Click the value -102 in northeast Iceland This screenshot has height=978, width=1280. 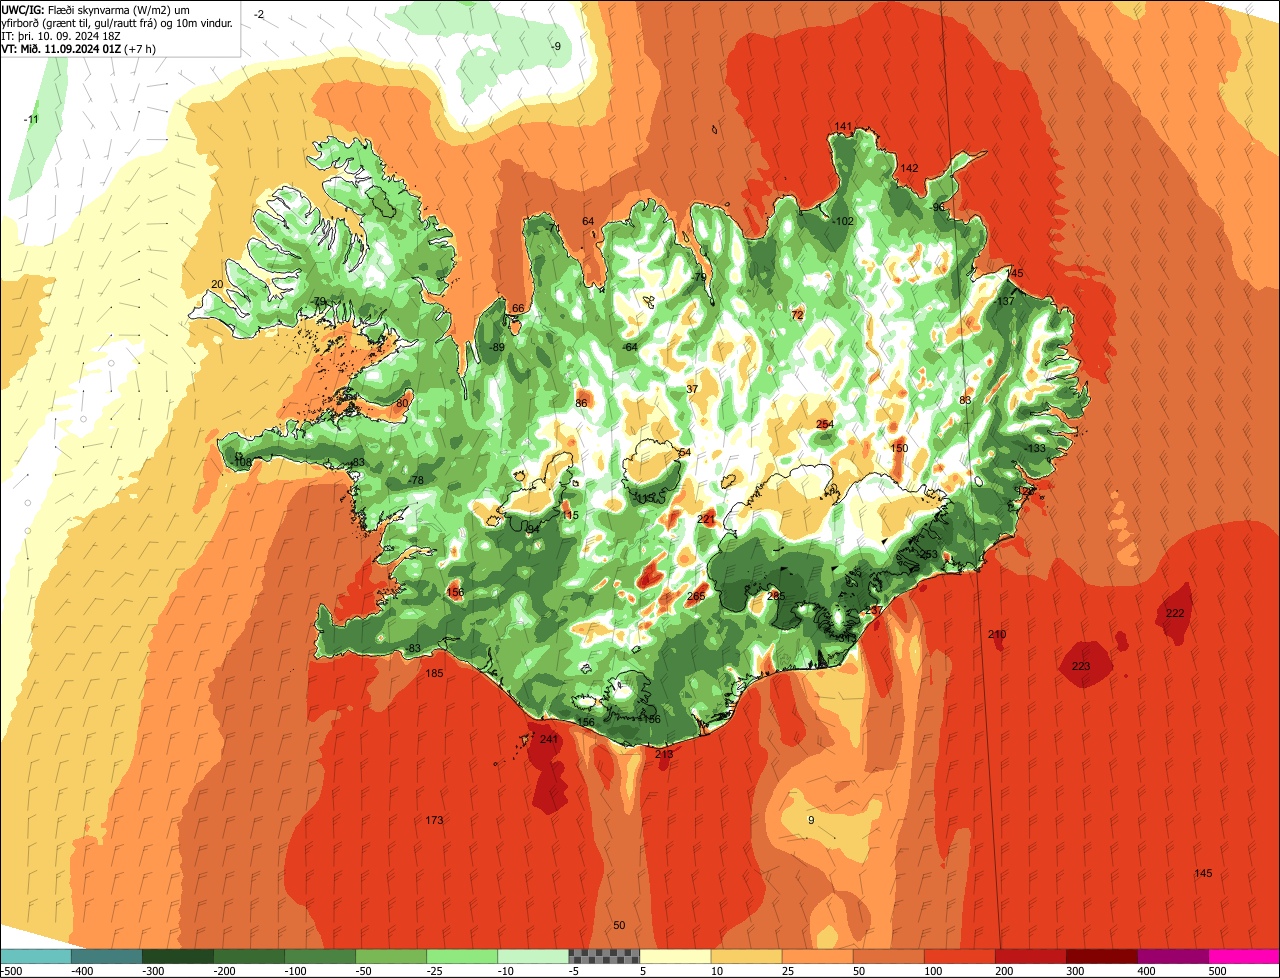(842, 221)
